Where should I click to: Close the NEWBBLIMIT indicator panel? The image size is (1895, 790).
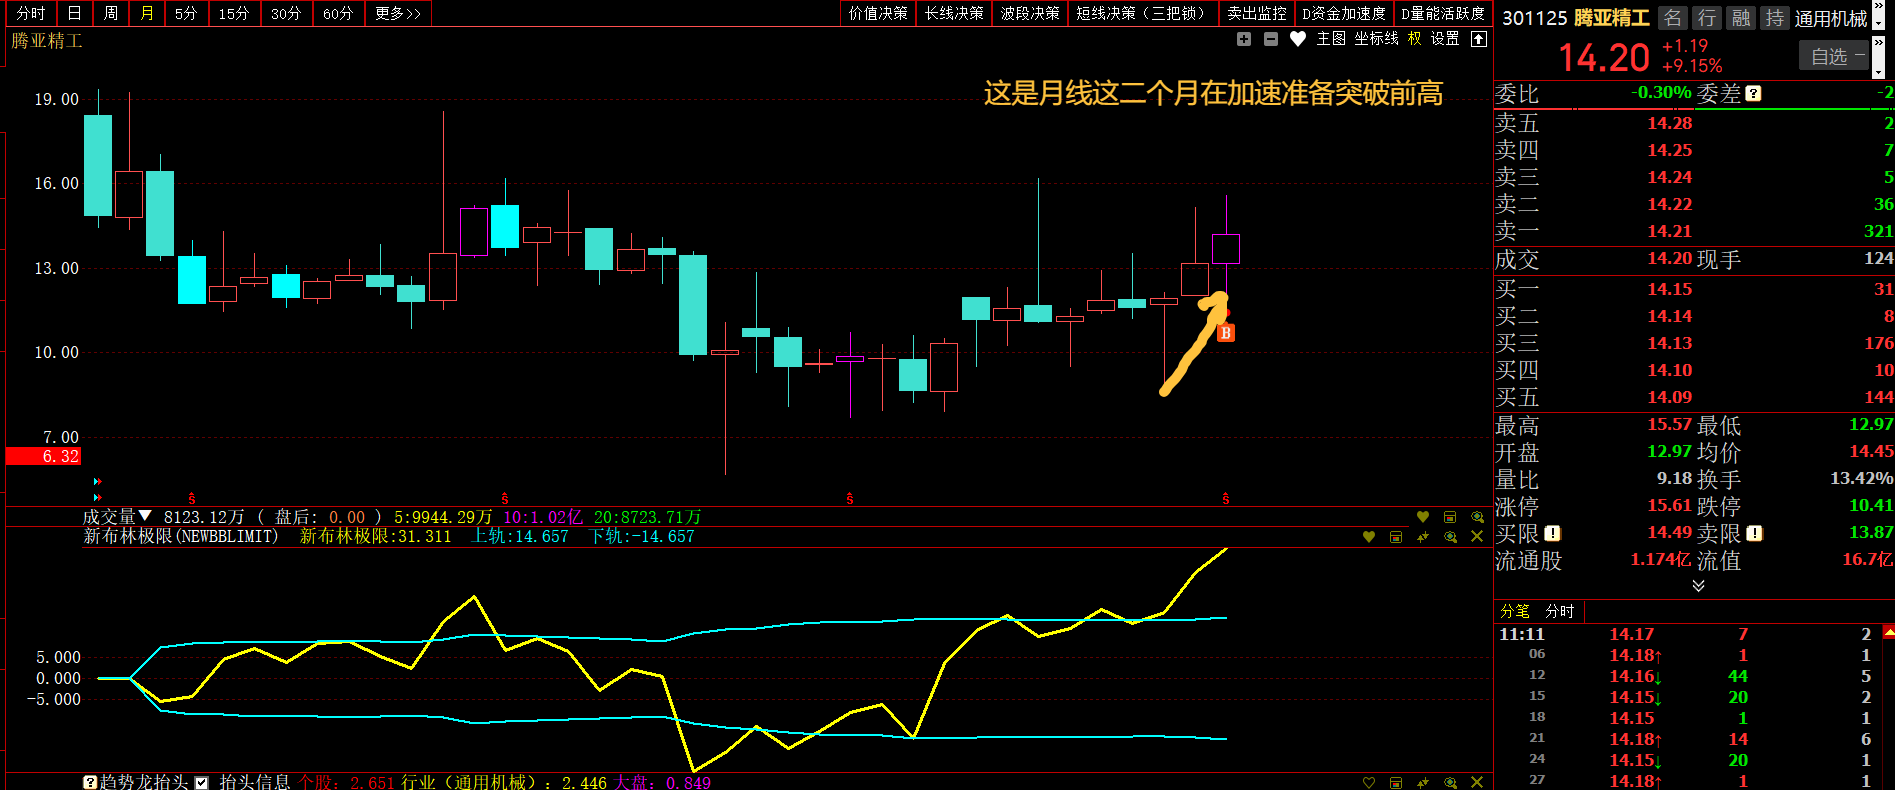coord(1477,537)
